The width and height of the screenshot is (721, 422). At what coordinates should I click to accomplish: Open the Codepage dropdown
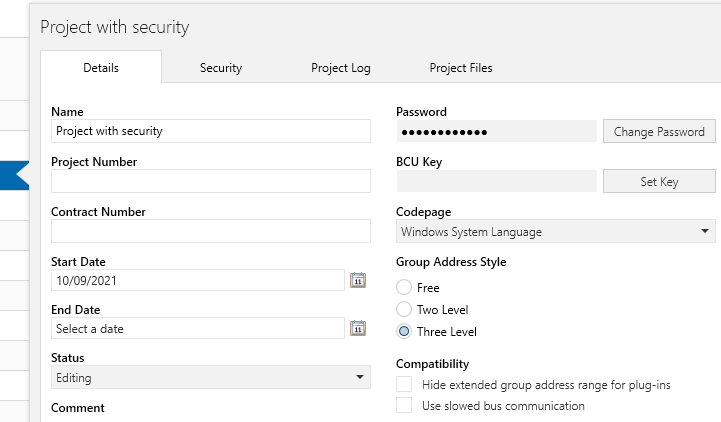click(555, 231)
